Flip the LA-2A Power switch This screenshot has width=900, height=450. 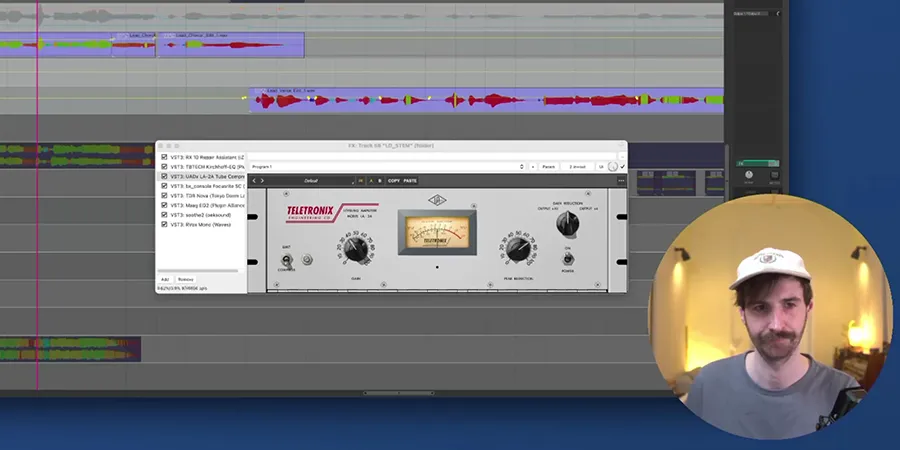tap(567, 259)
